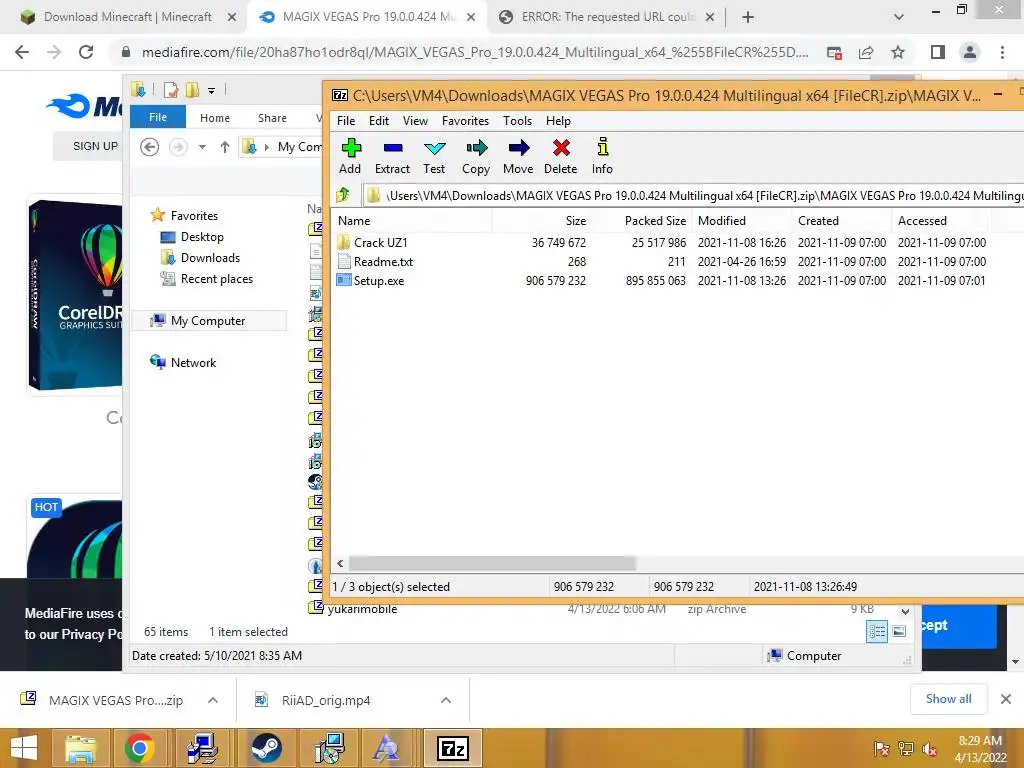Viewport: 1024px width, 768px height.
Task: Click the Explorer Forward navigation arrow
Action: [178, 147]
